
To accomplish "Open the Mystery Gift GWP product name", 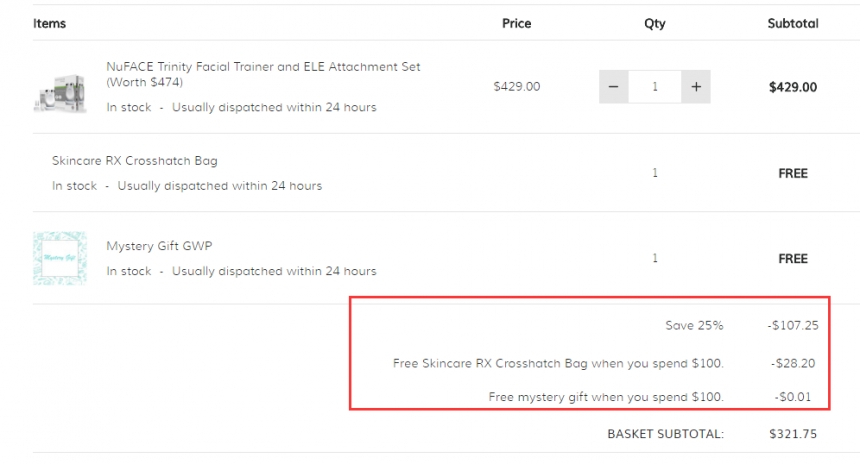I will point(159,246).
